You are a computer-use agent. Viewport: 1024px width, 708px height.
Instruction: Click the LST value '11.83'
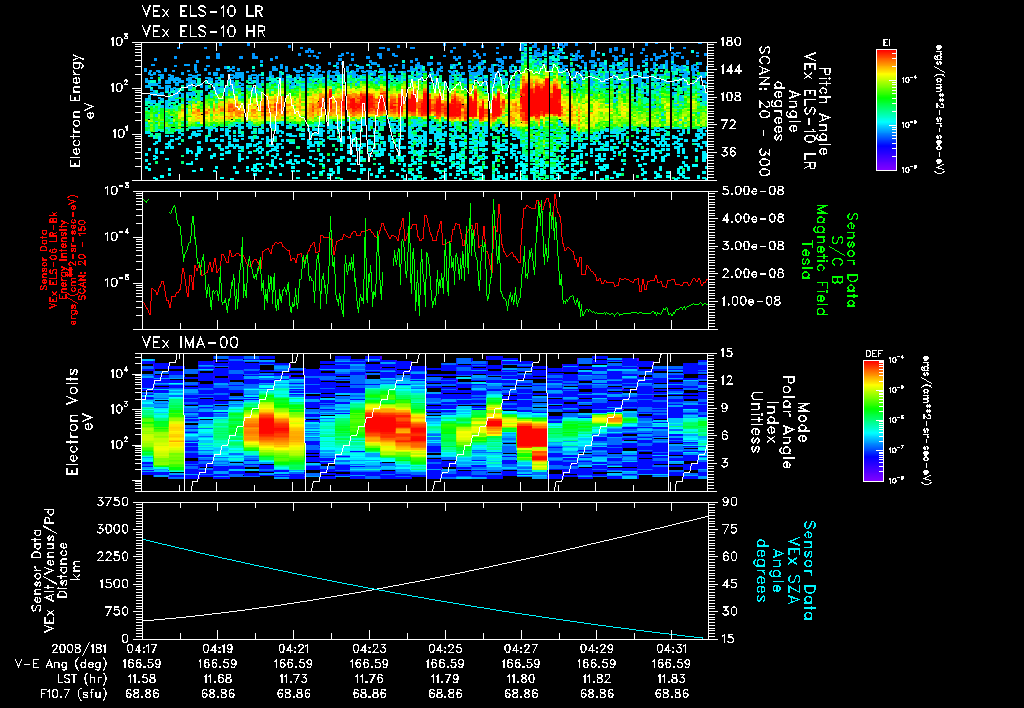pyautogui.click(x=672, y=679)
